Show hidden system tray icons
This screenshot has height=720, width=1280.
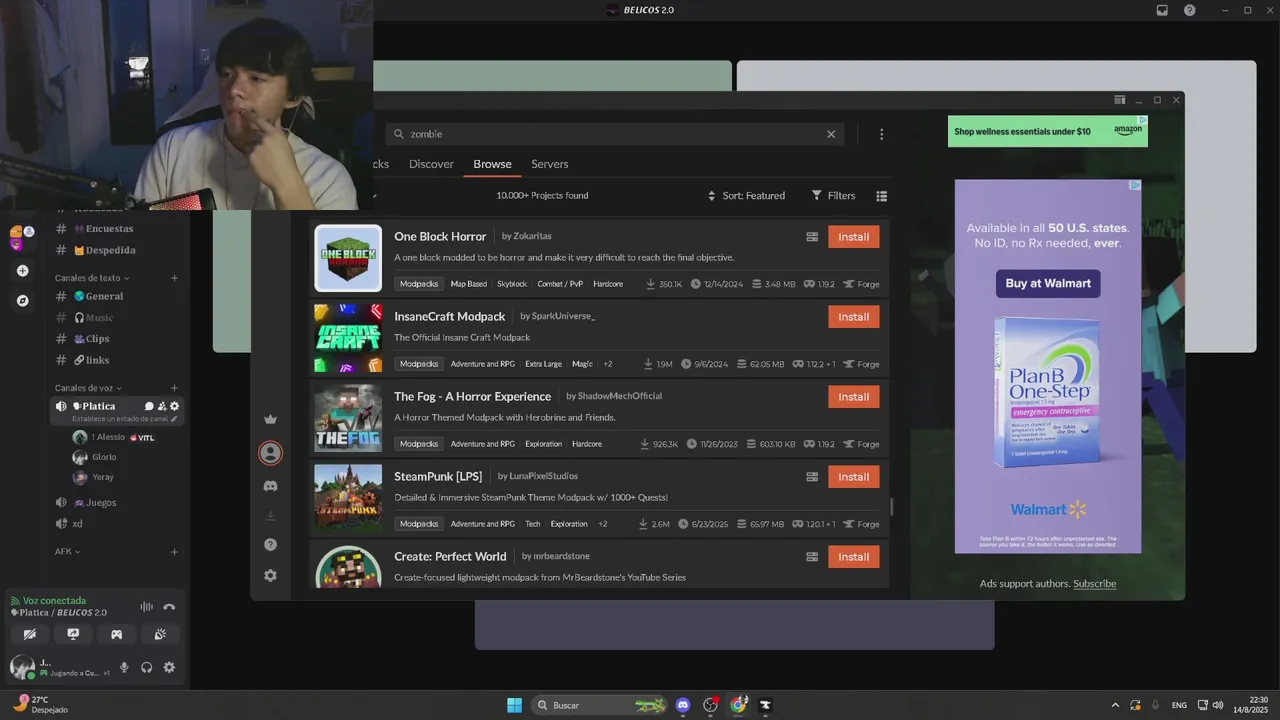[x=1115, y=705]
